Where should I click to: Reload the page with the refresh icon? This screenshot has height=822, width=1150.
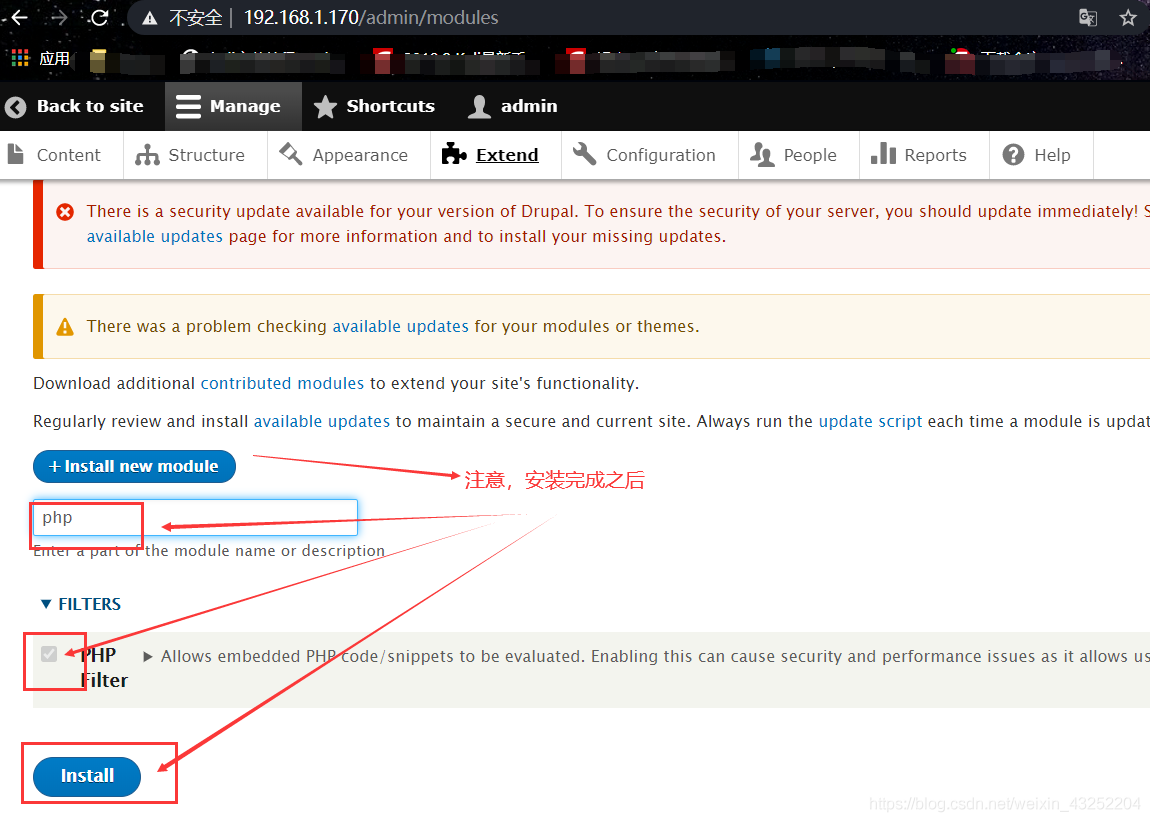click(99, 18)
